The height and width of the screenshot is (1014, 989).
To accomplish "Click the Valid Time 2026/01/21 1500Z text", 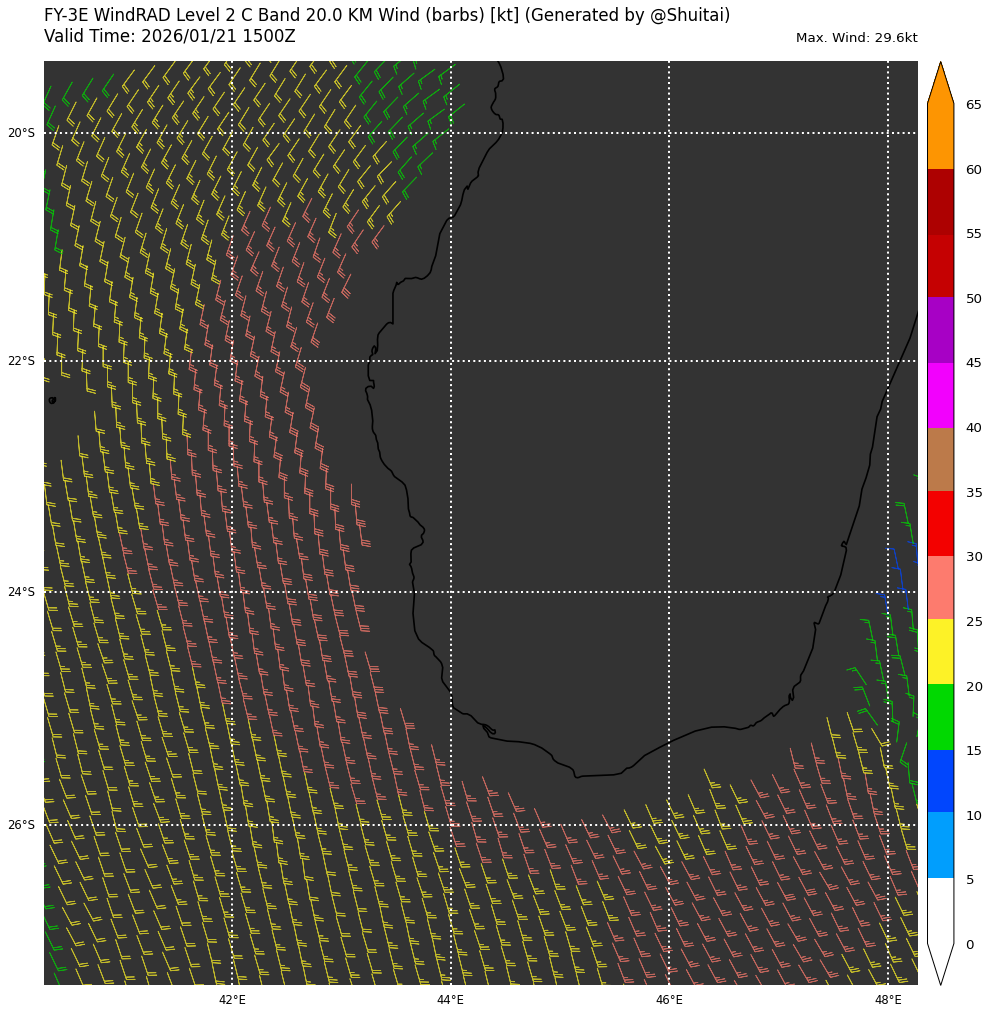I will (170, 36).
